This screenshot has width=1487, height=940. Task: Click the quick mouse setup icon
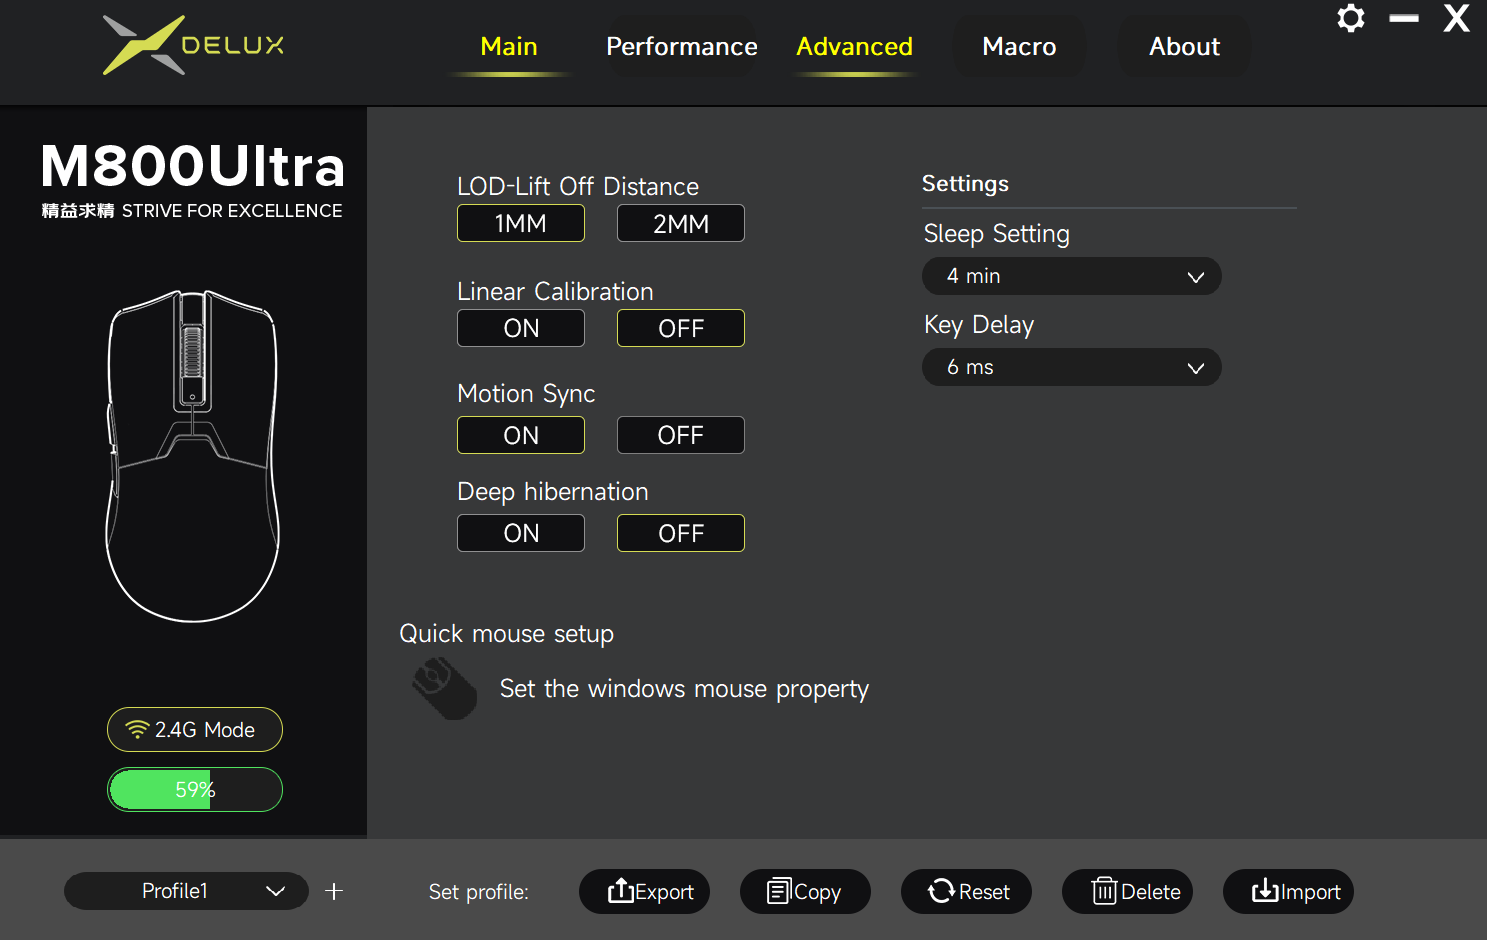tap(445, 688)
